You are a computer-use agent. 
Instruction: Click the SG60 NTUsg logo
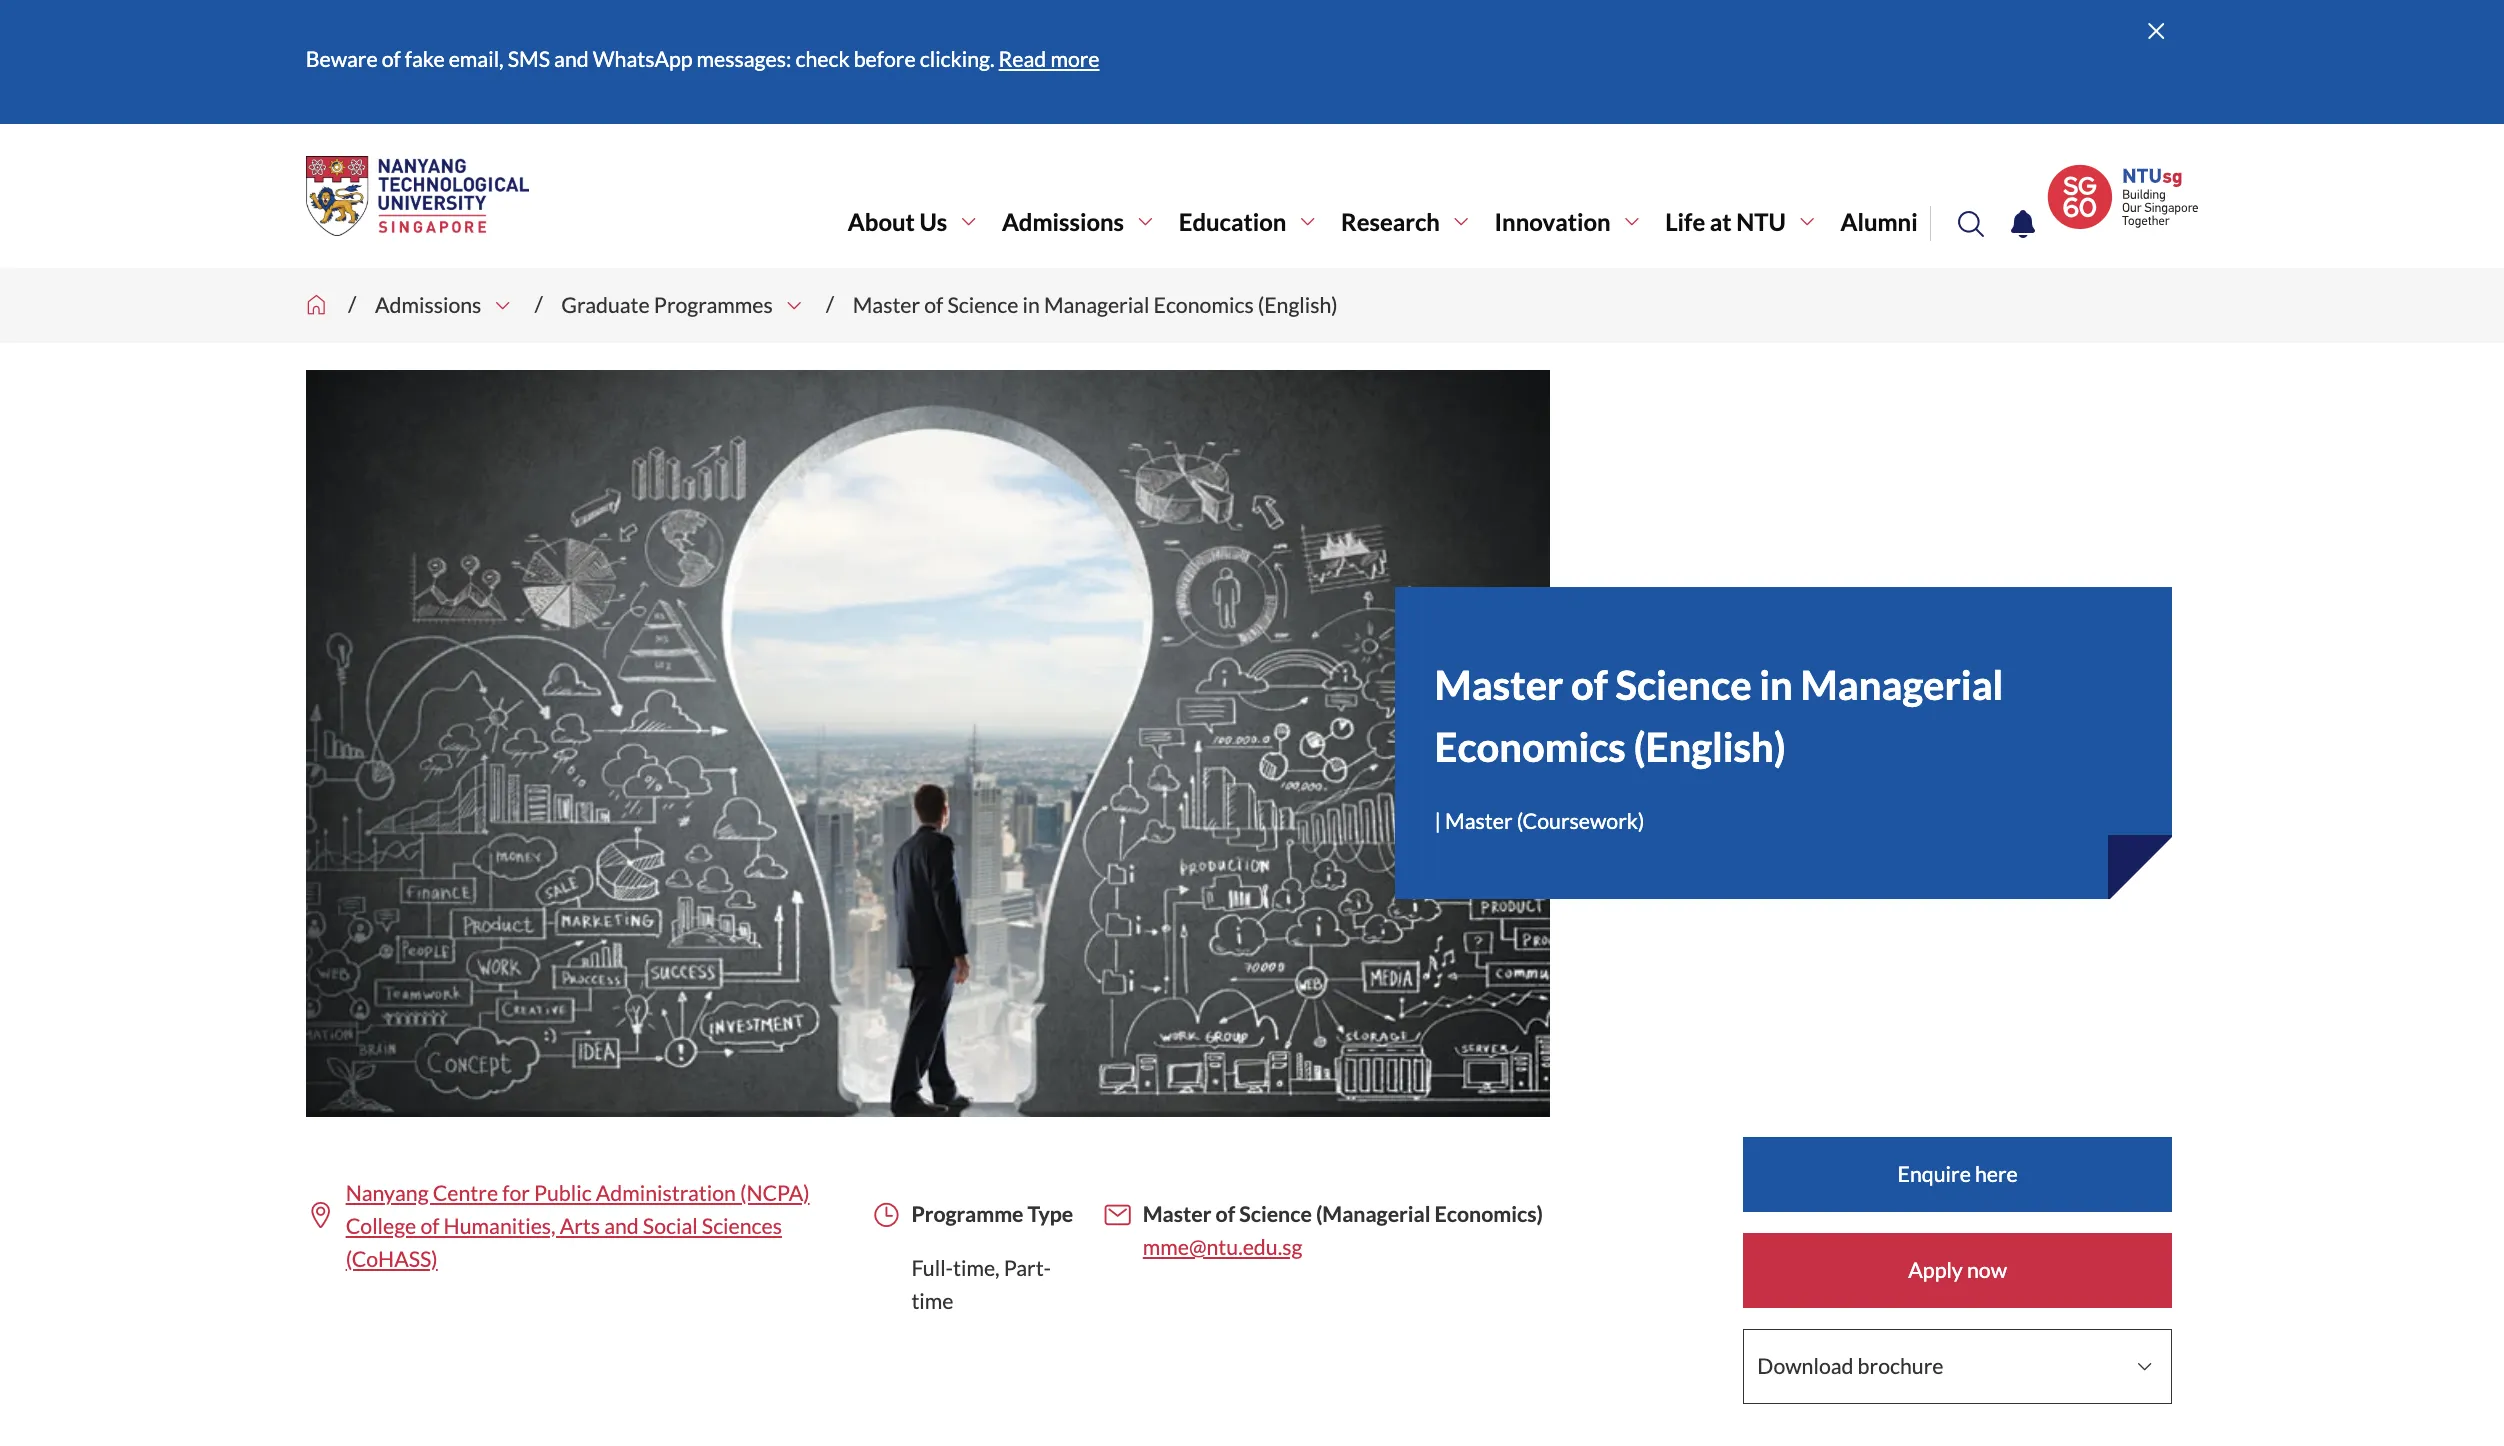point(2121,197)
